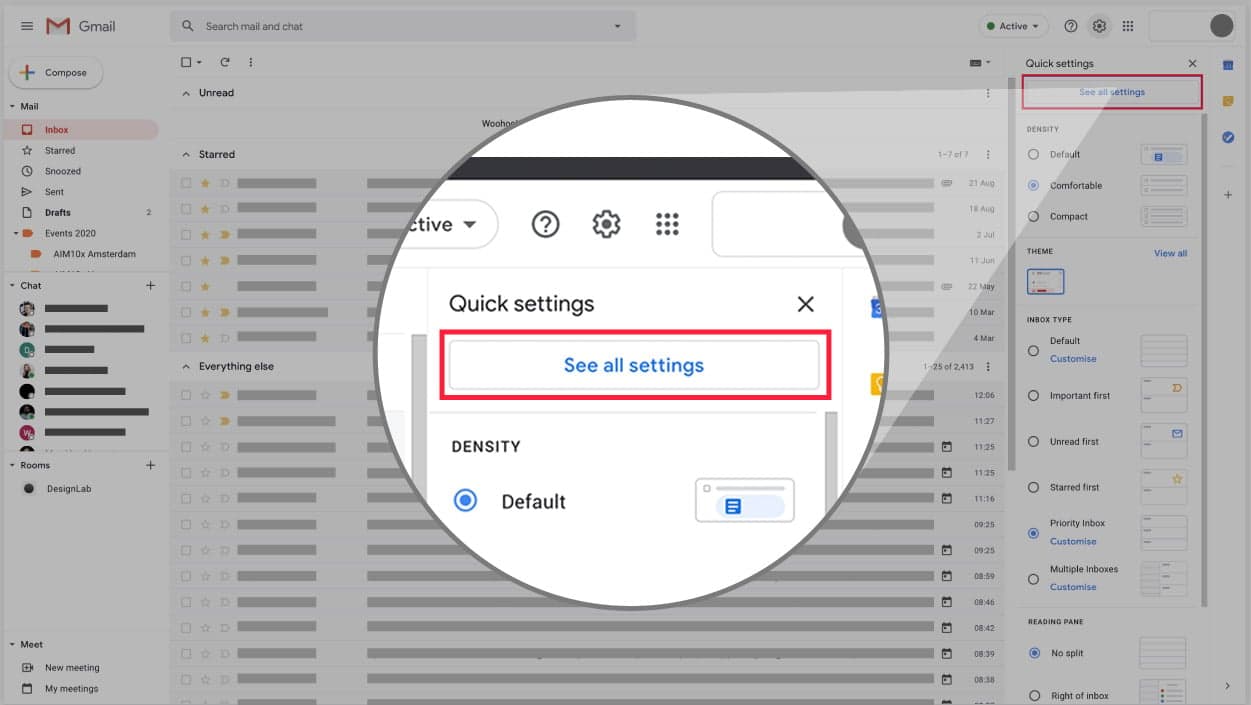This screenshot has height=705, width=1251.
Task: Open the Settings gear icon
Action: (x=1099, y=26)
